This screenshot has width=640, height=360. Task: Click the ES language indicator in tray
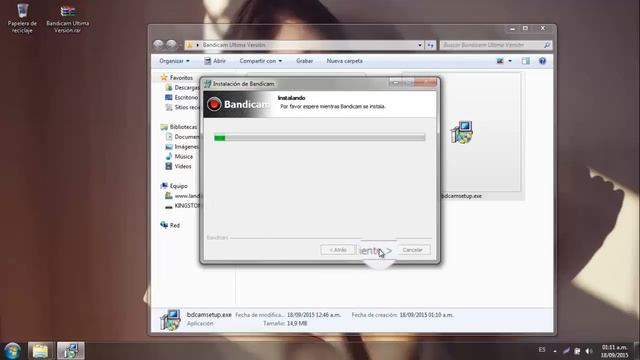pyautogui.click(x=542, y=350)
